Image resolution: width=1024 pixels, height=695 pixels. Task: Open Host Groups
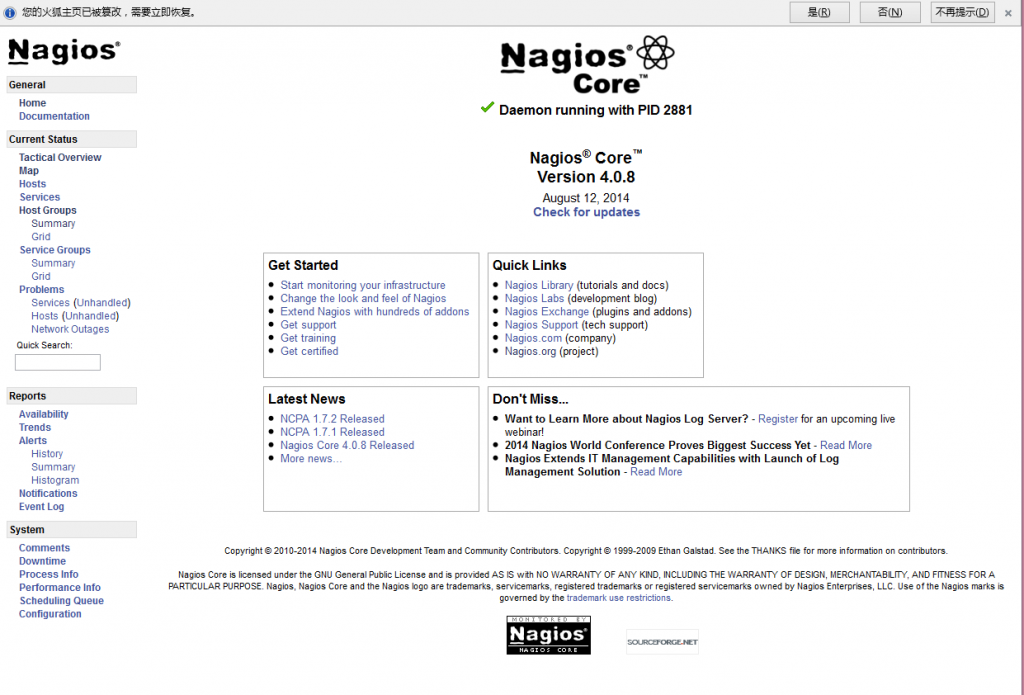pyautogui.click(x=48, y=210)
